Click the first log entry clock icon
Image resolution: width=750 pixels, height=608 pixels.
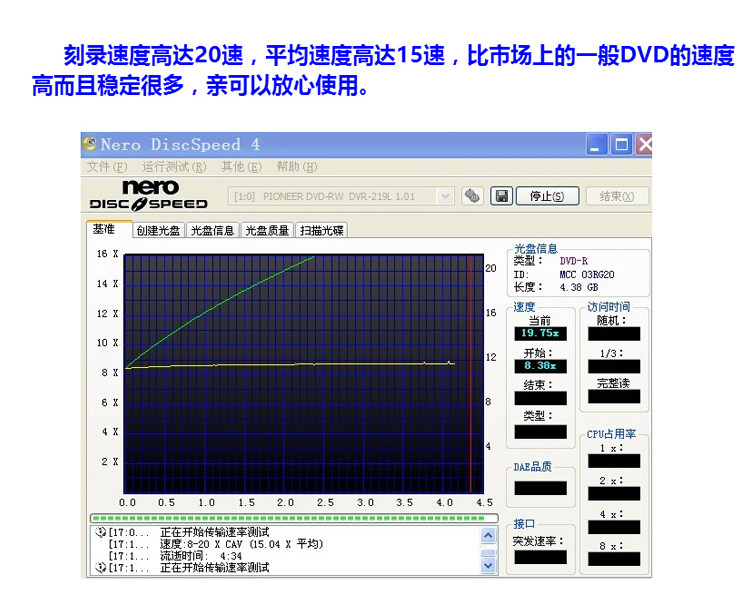100,532
